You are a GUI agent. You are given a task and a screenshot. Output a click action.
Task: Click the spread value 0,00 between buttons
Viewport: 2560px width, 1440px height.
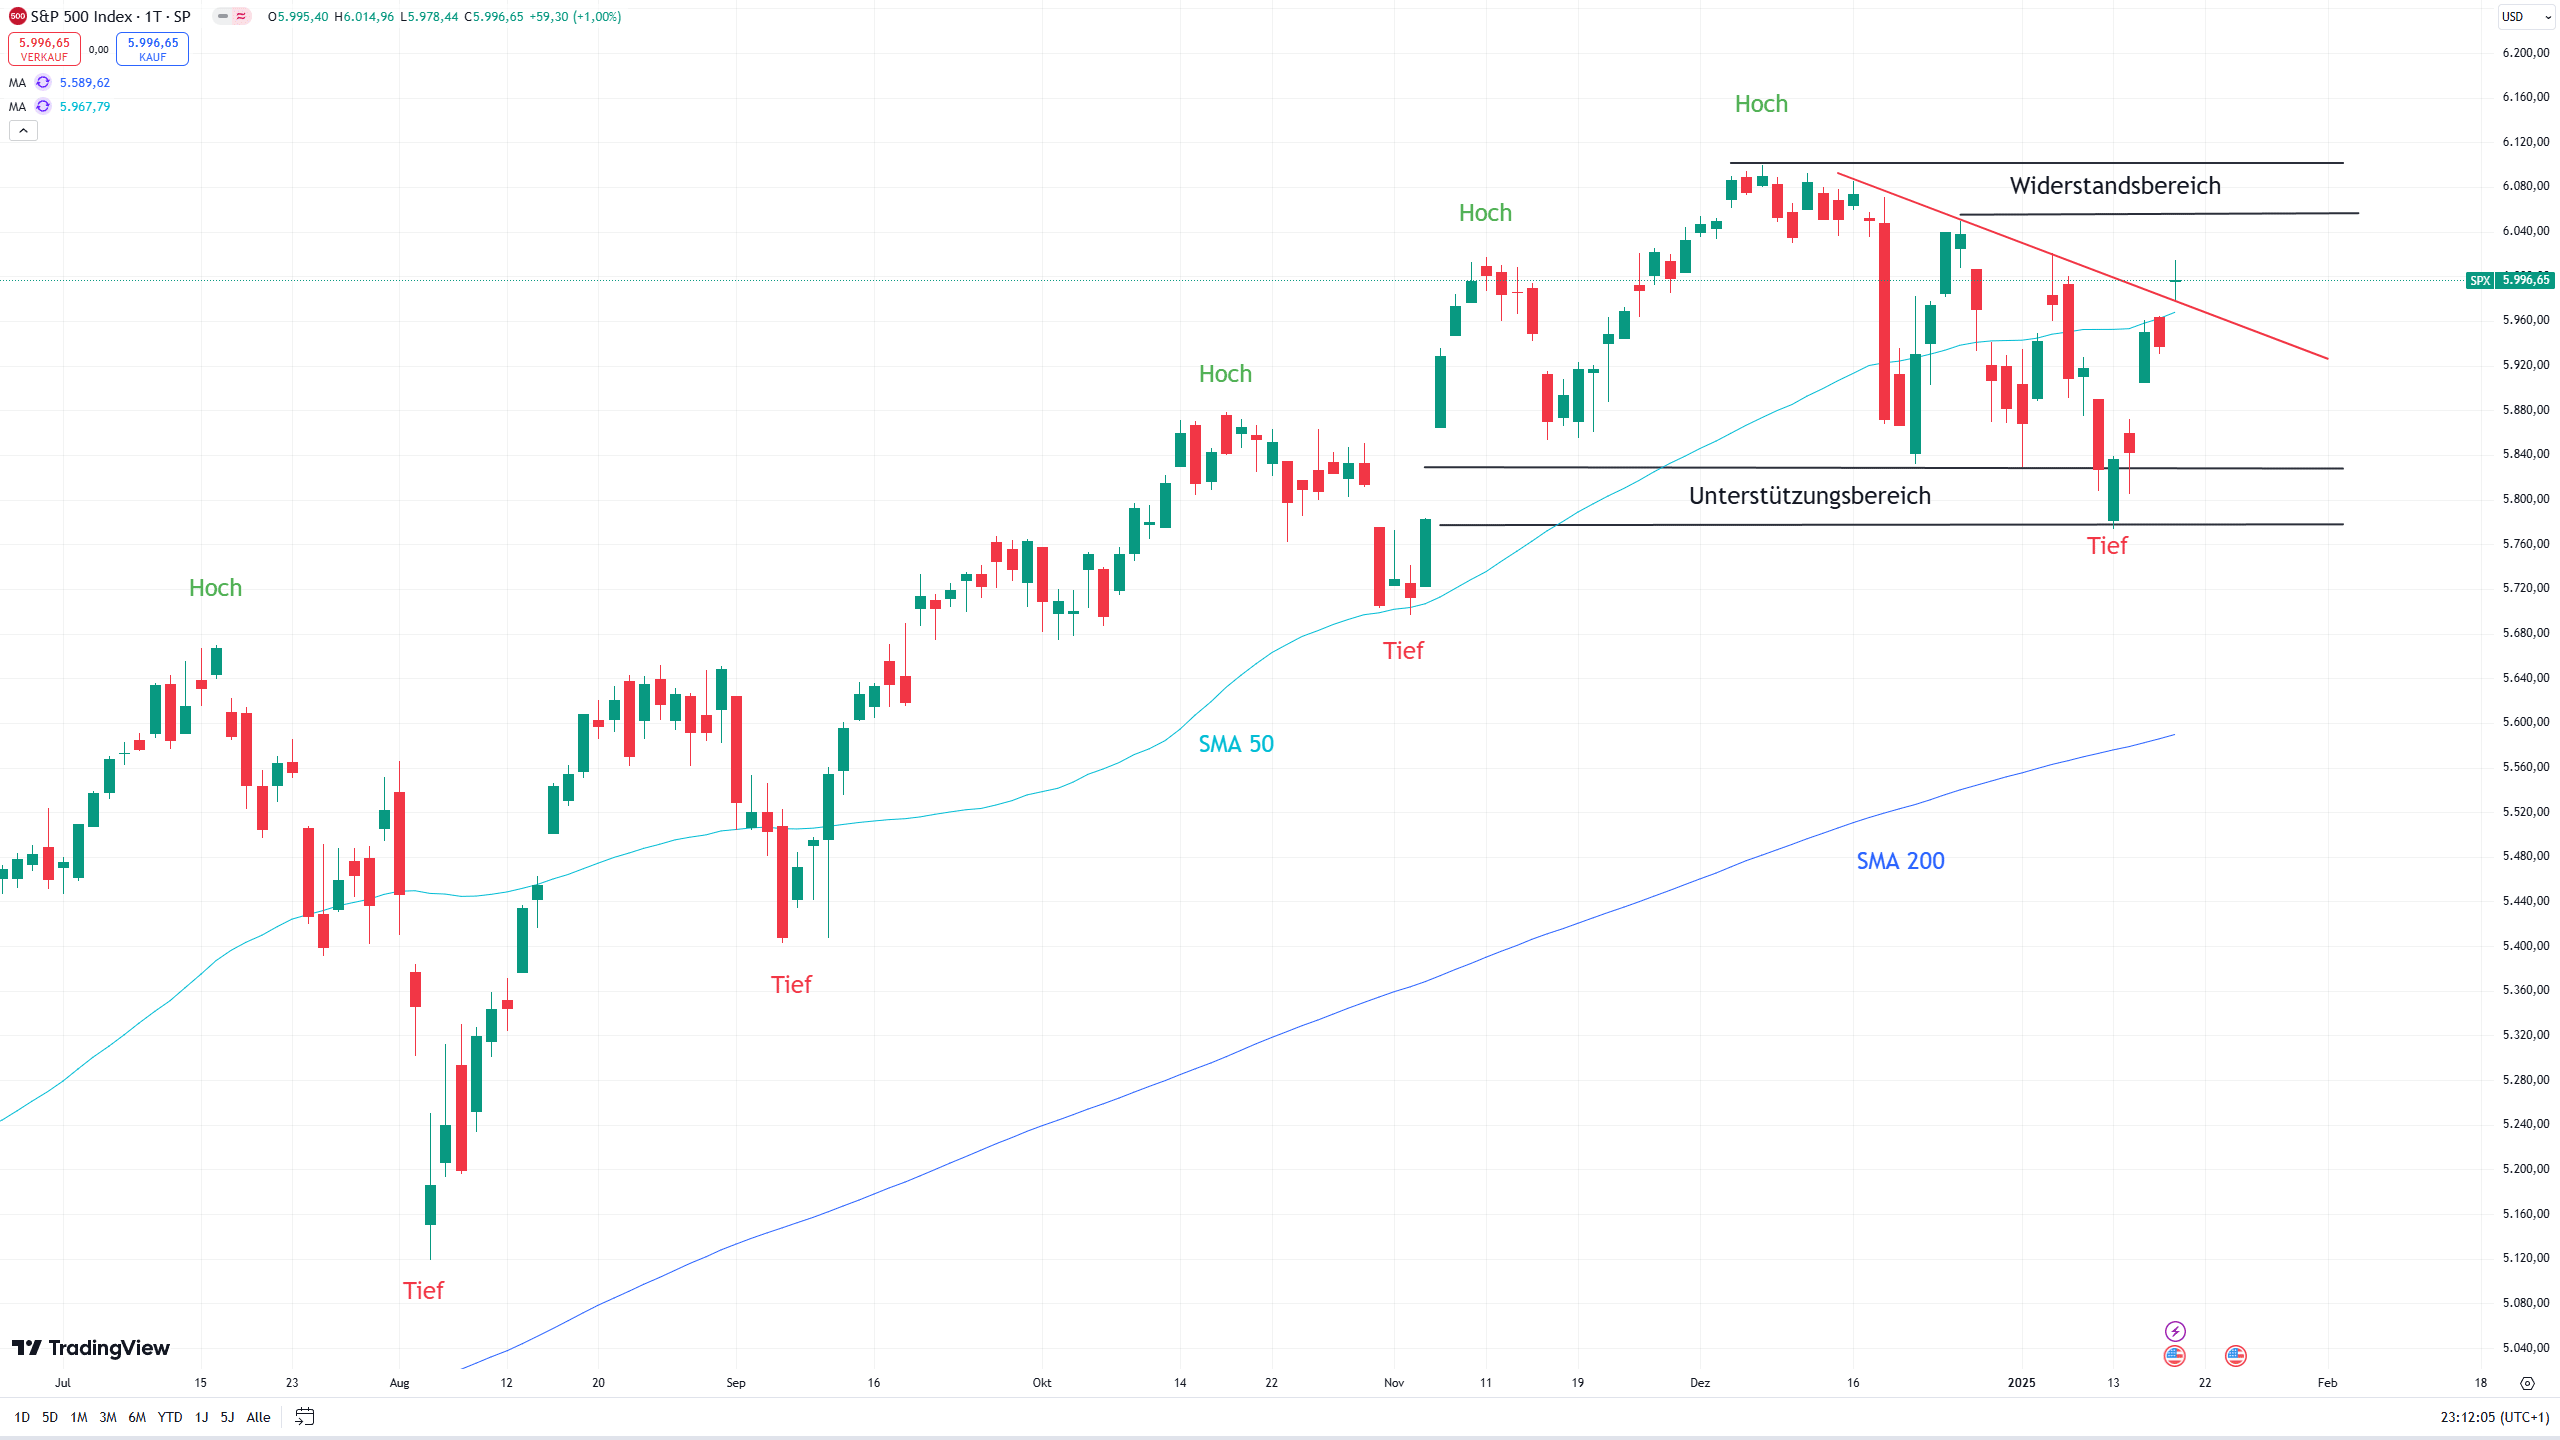tap(98, 49)
